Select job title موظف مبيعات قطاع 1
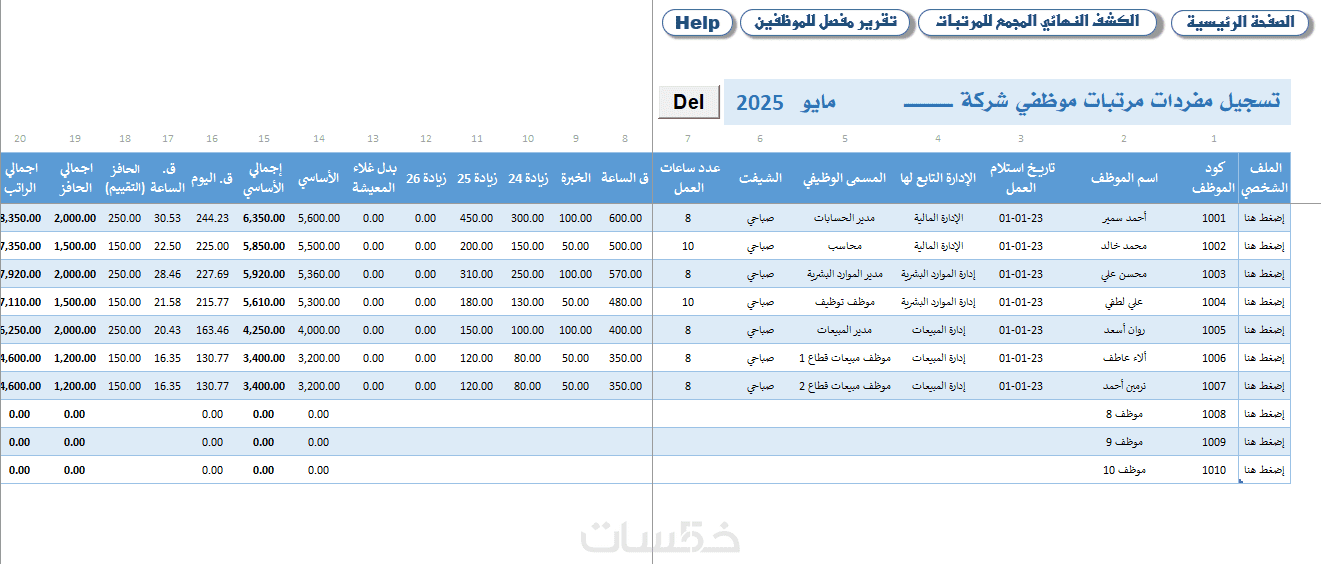Viewport: 1321px width, 564px height. point(845,358)
